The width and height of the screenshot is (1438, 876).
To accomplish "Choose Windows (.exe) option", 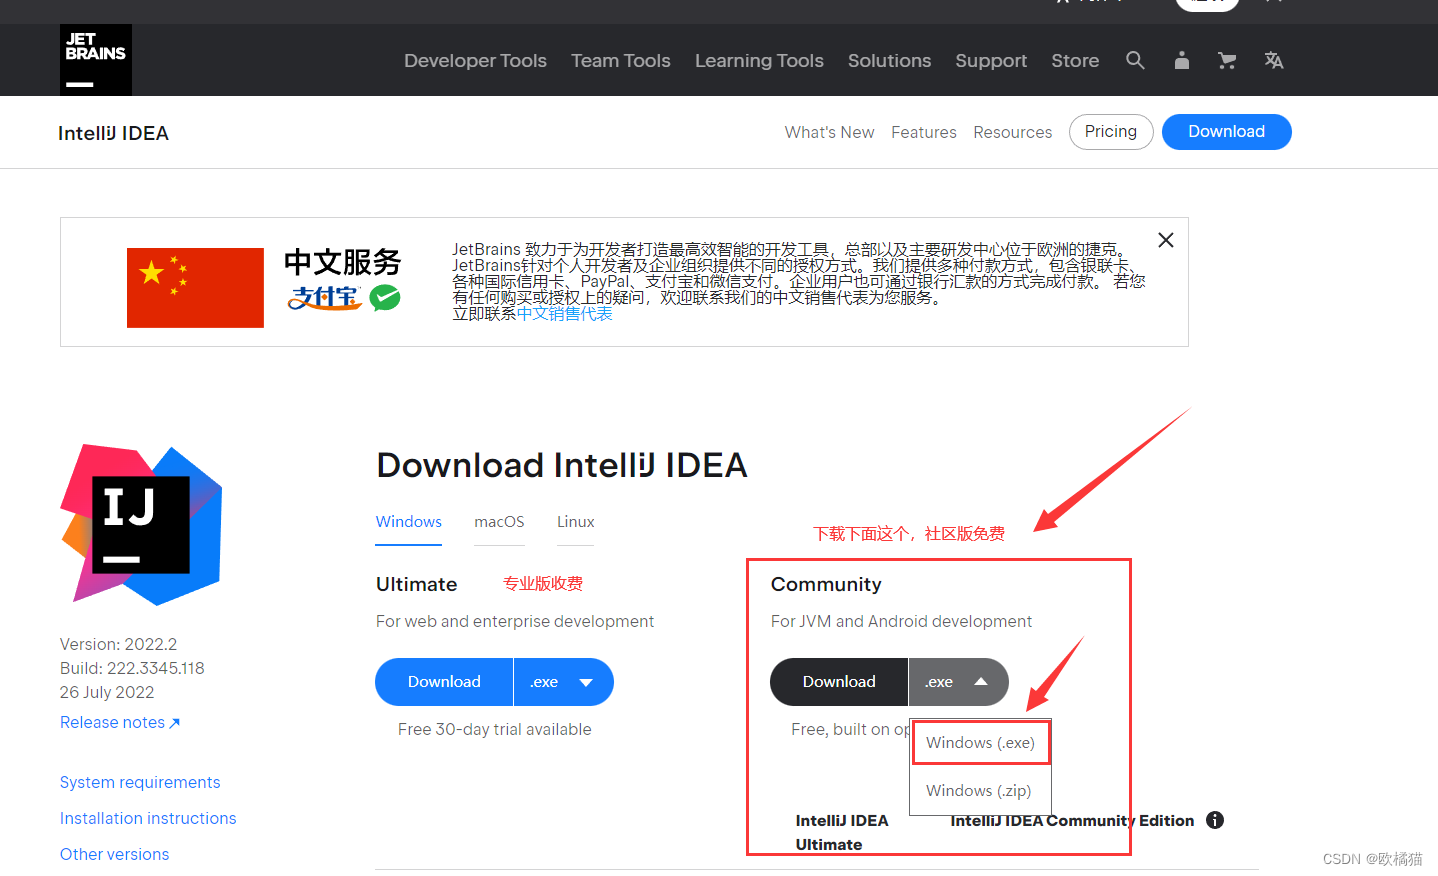I will (980, 743).
